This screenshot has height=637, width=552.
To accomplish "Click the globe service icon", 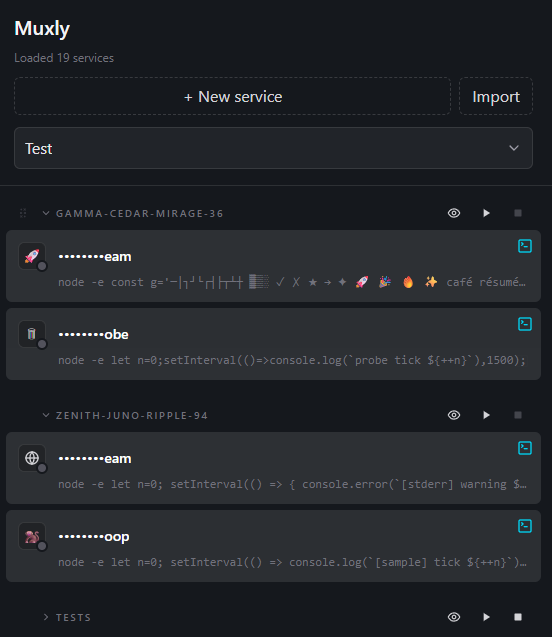I will coord(32,458).
